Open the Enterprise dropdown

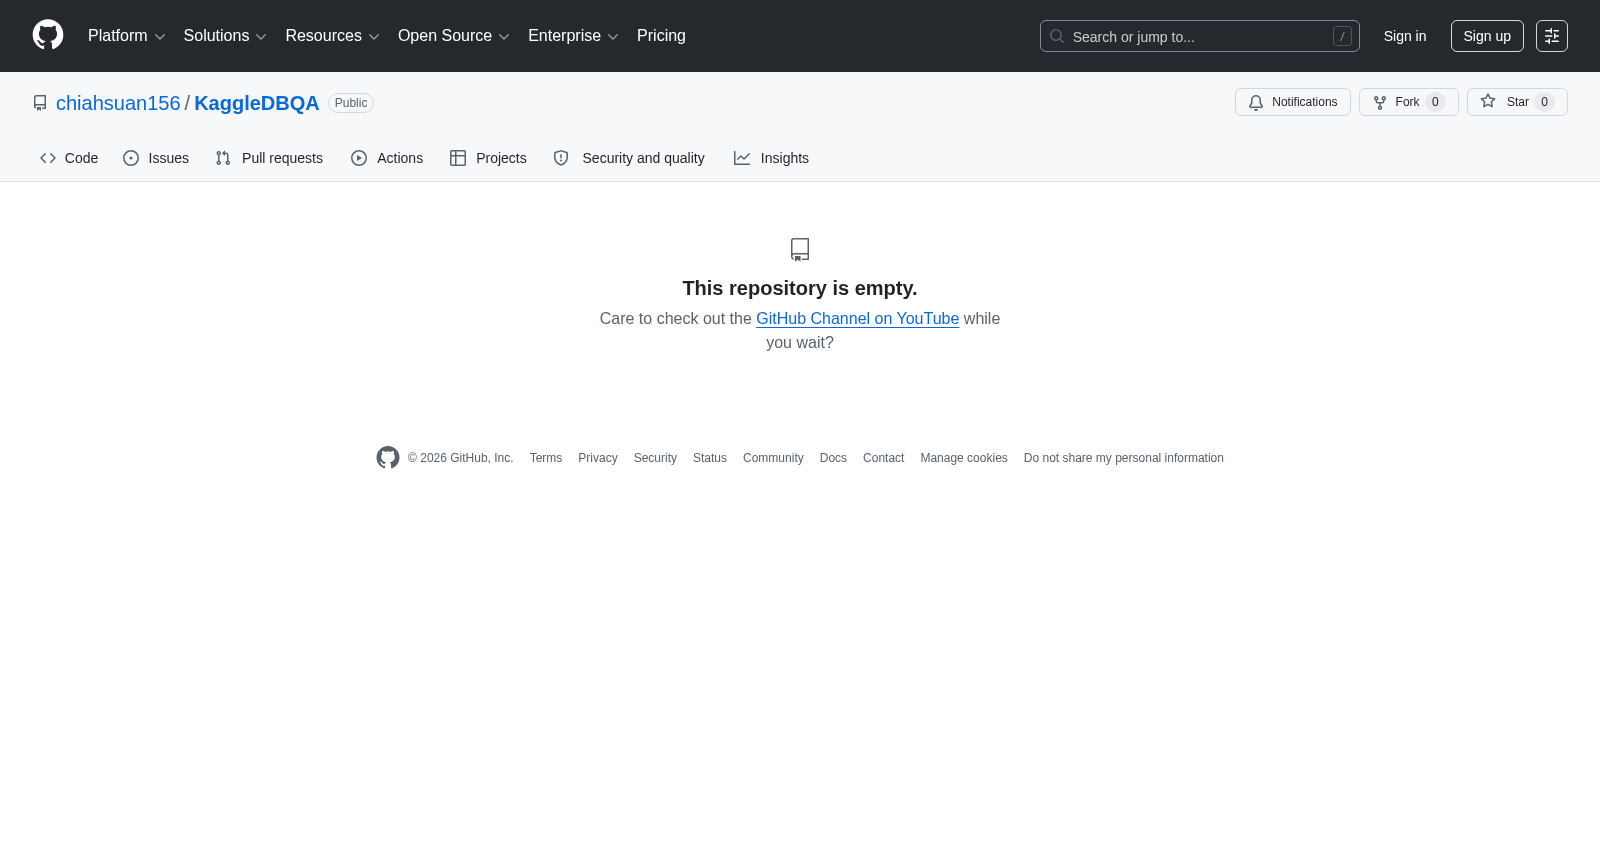(x=573, y=36)
